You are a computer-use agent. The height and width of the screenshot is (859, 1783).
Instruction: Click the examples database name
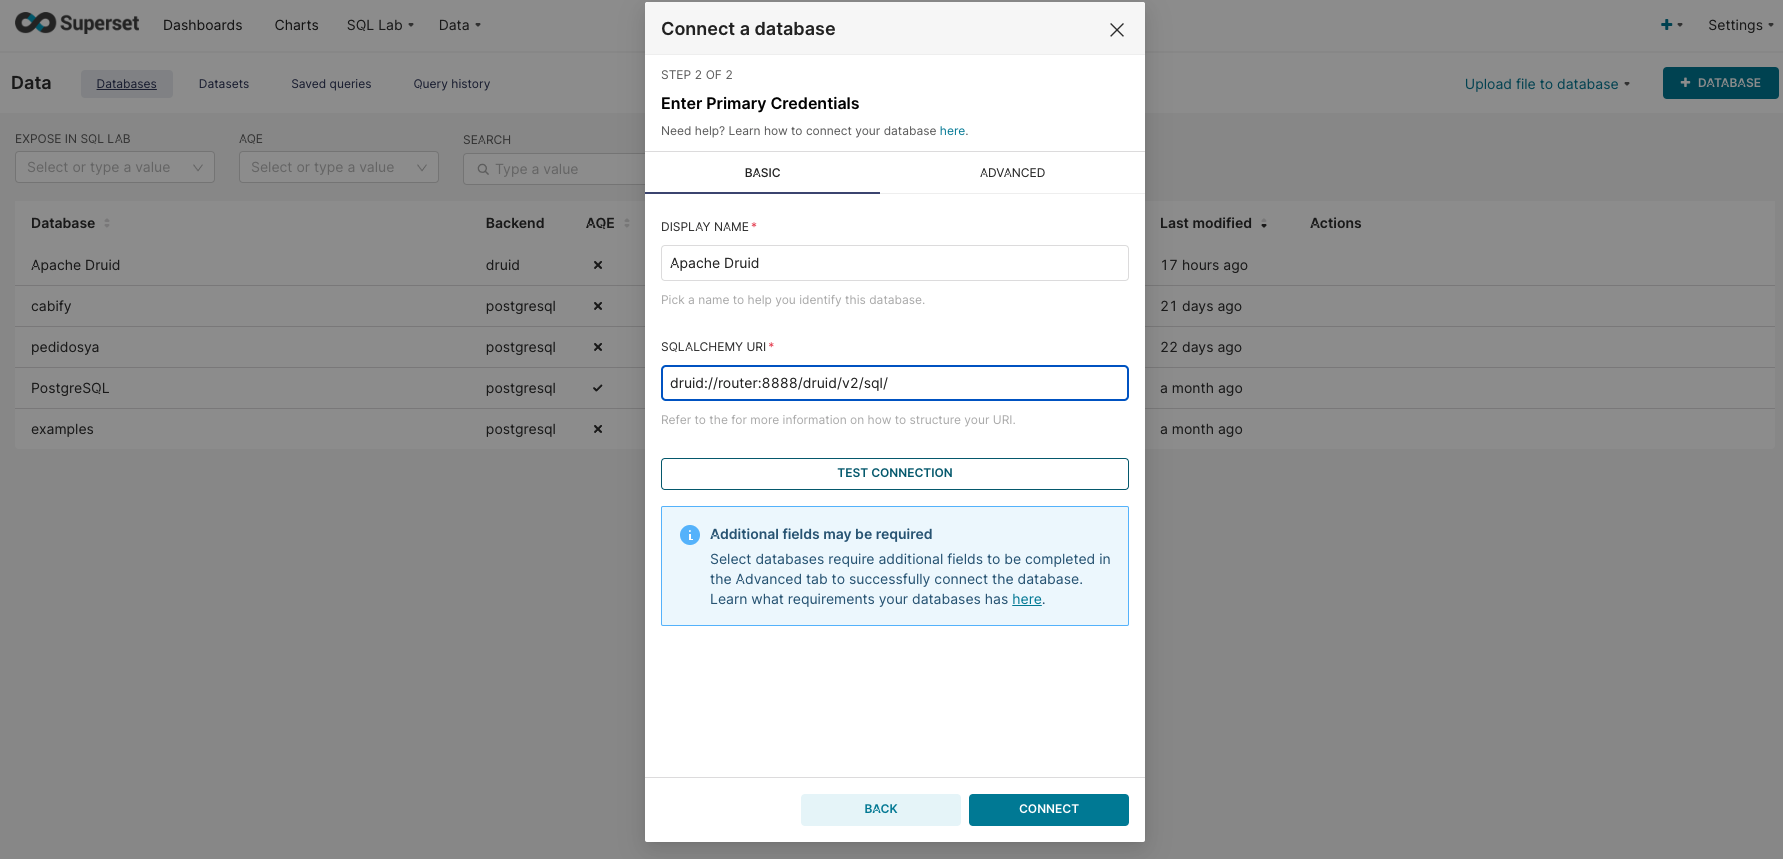coord(62,429)
